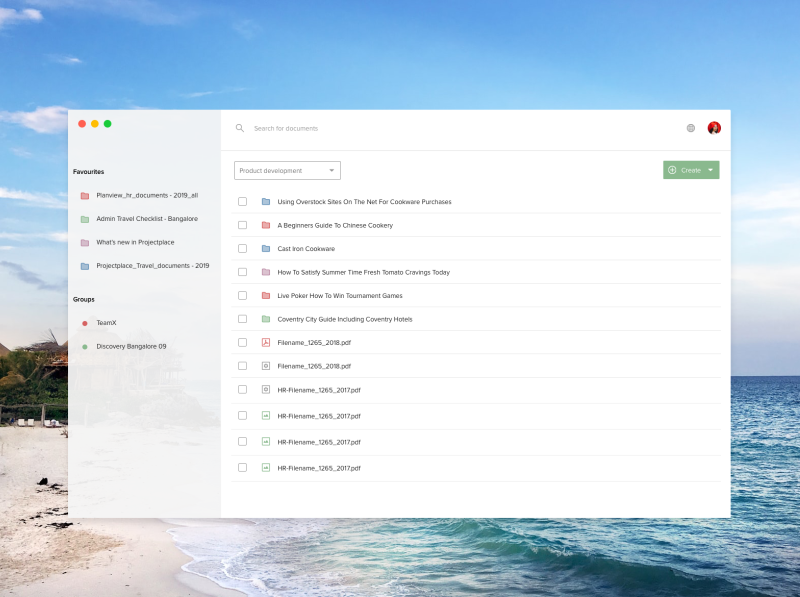The image size is (800, 597).
Task: Open the Product development dropdown chevron
Action: (332, 170)
